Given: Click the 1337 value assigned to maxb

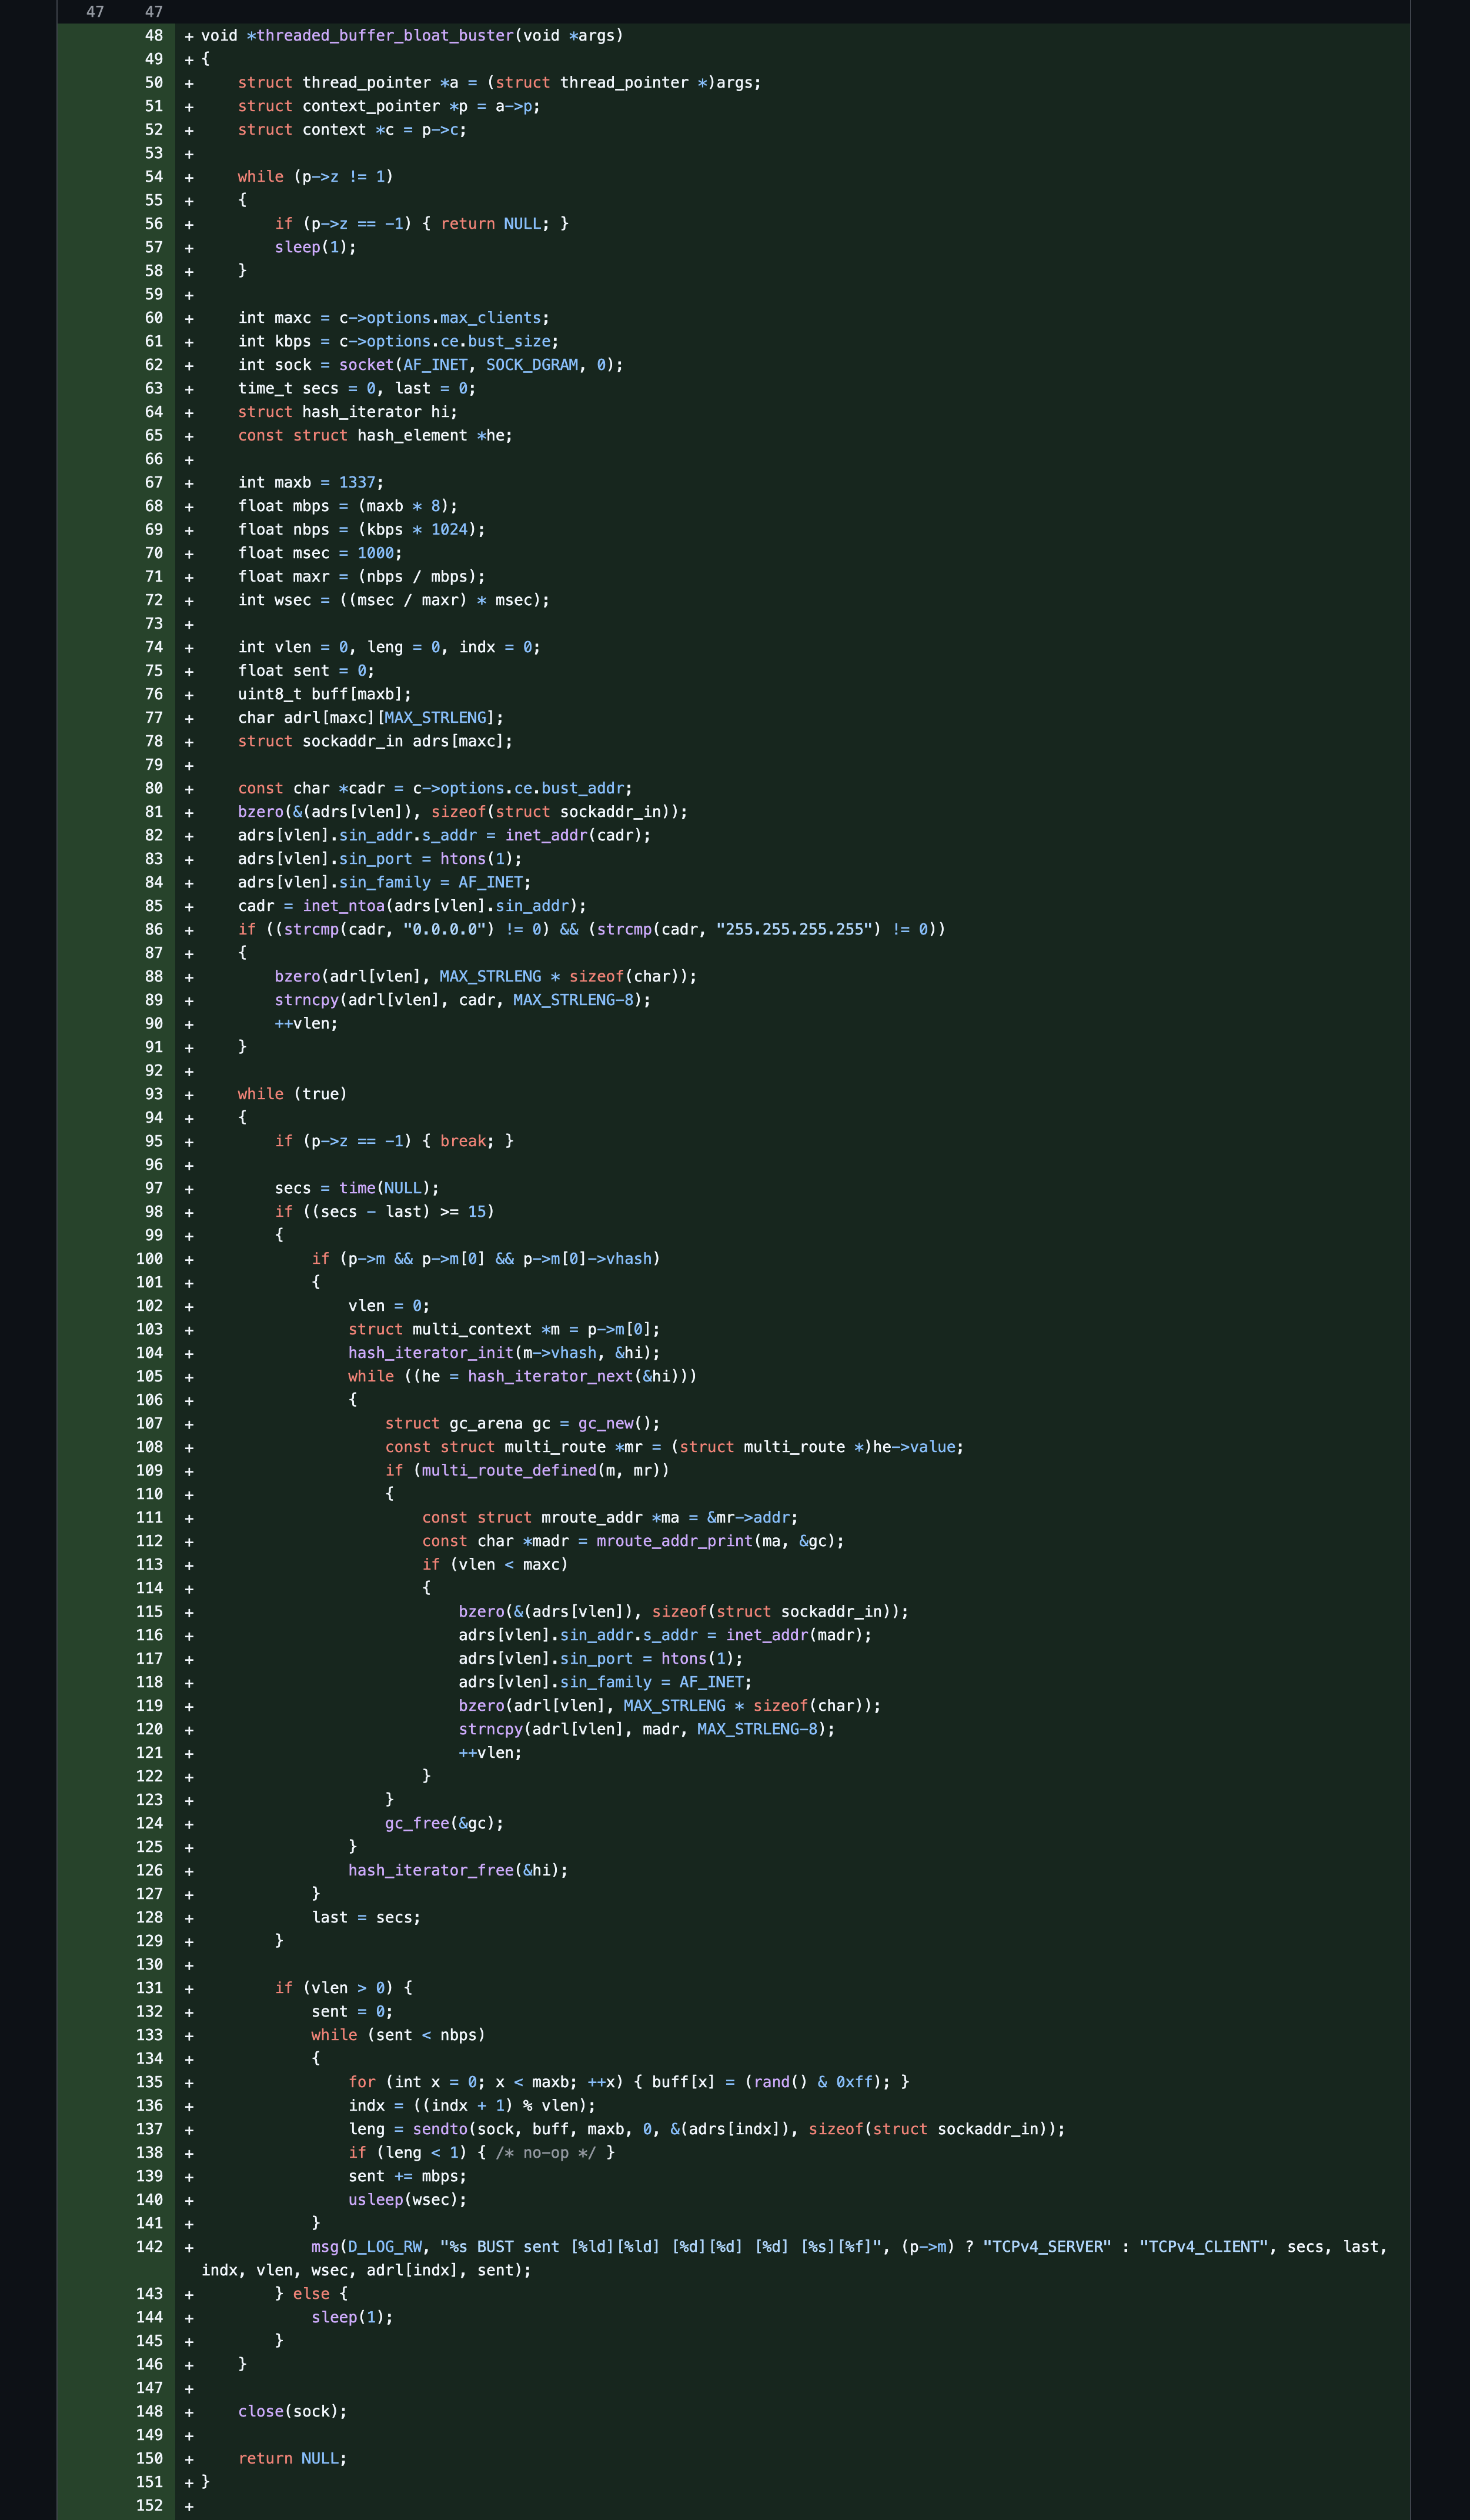Looking at the screenshot, I should (357, 483).
